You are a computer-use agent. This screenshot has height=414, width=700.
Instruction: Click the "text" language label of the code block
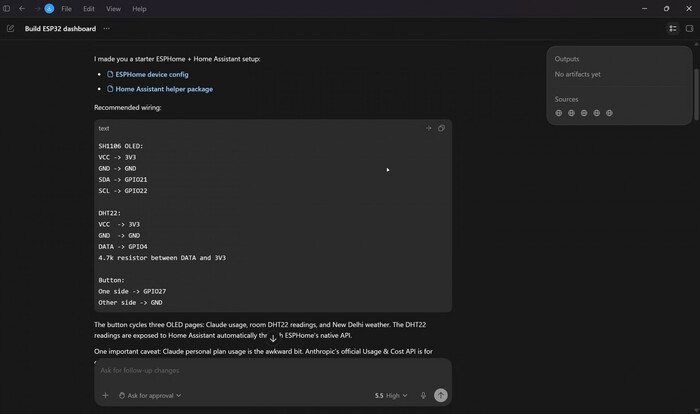[104, 128]
